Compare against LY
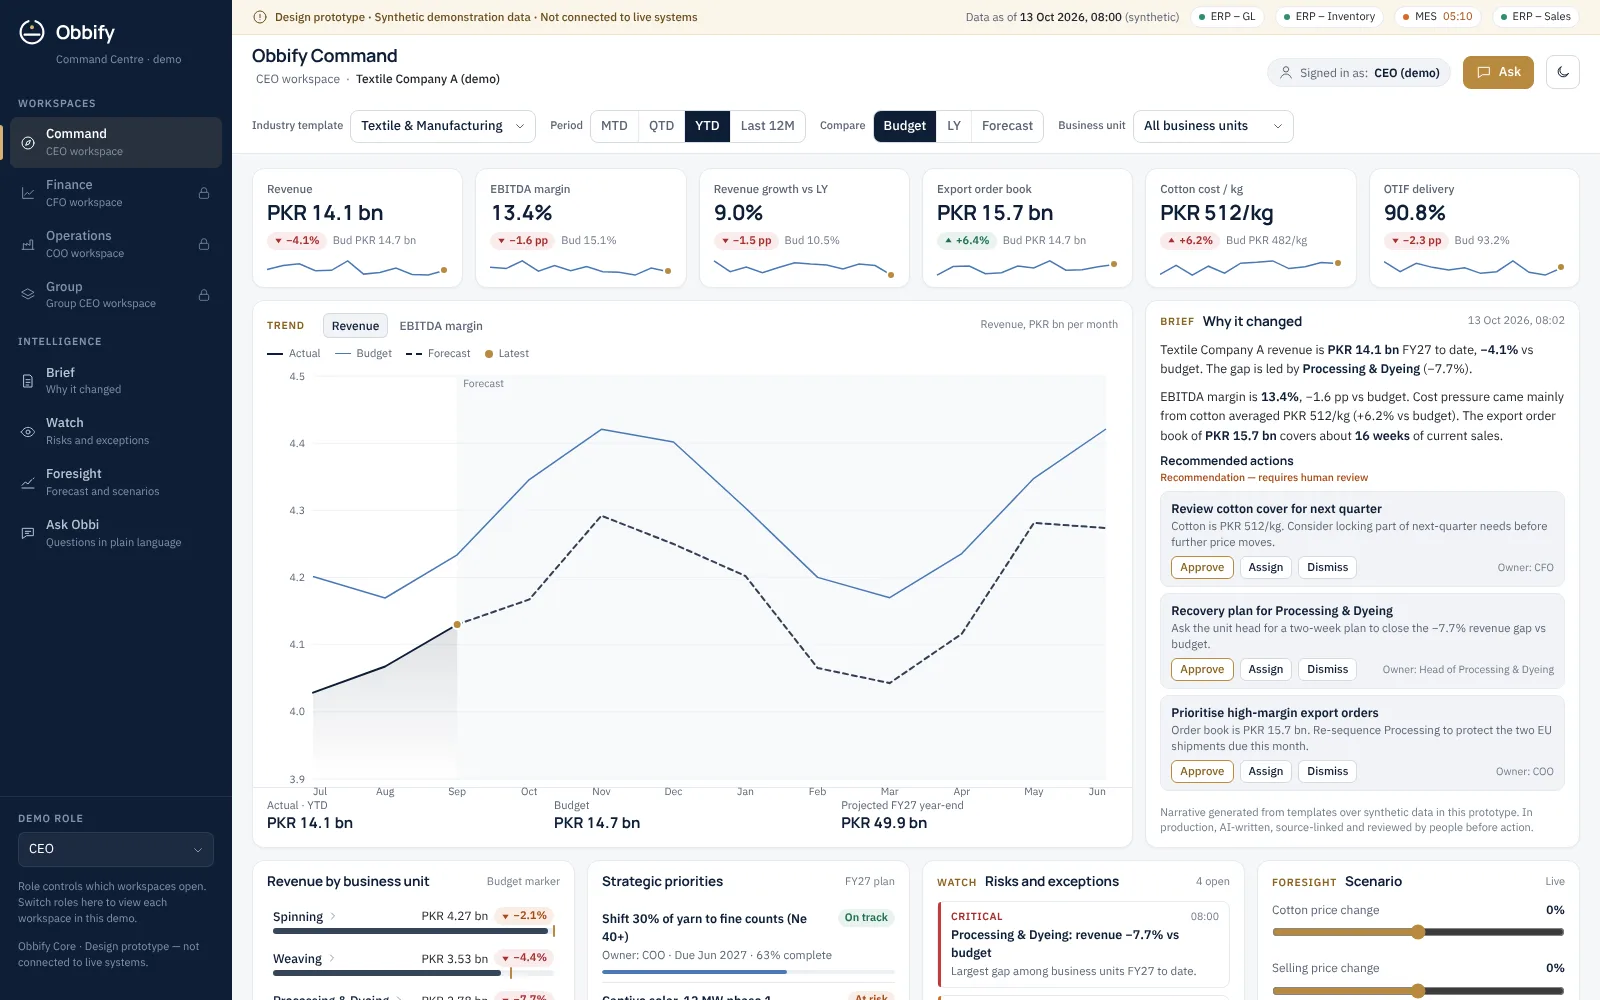The height and width of the screenshot is (1000, 1600). (x=954, y=126)
